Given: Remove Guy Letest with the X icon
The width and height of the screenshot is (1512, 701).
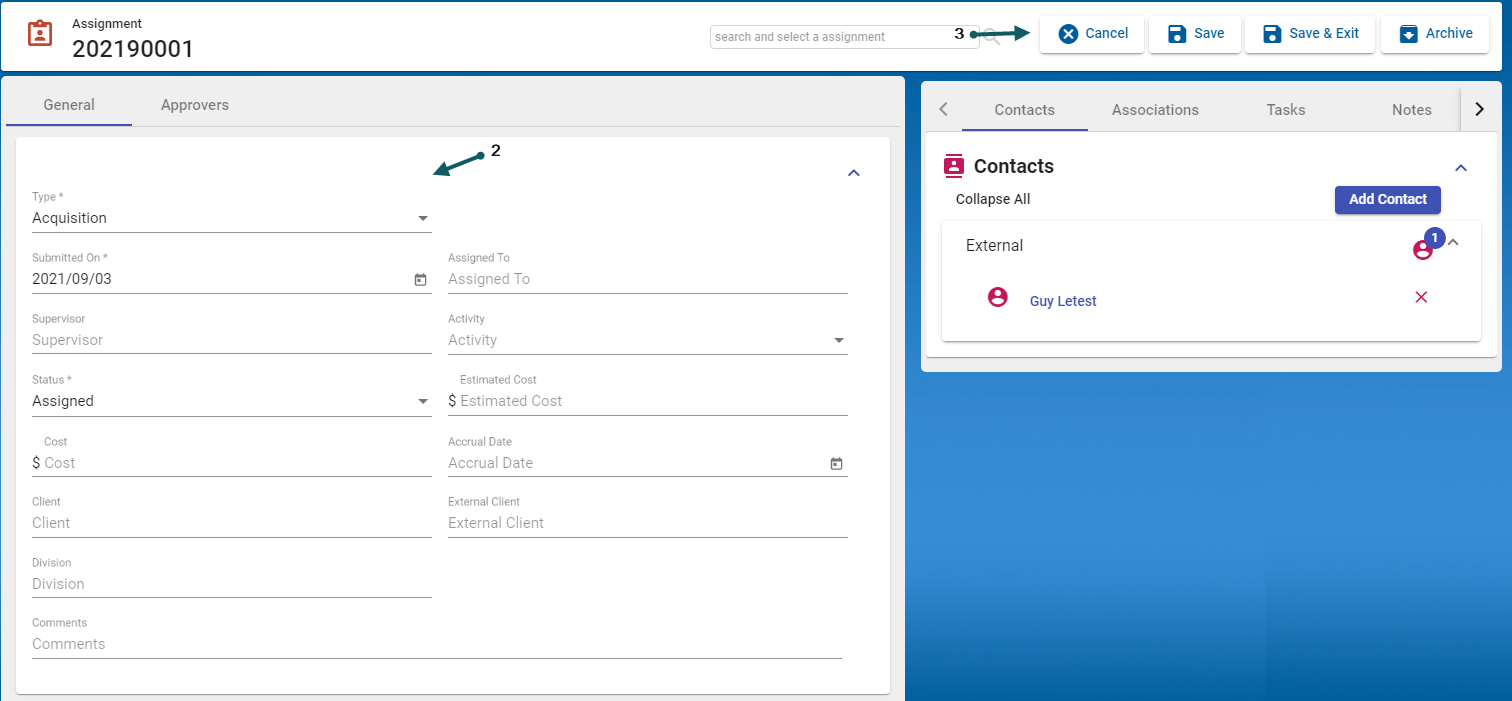Looking at the screenshot, I should pyautogui.click(x=1421, y=297).
